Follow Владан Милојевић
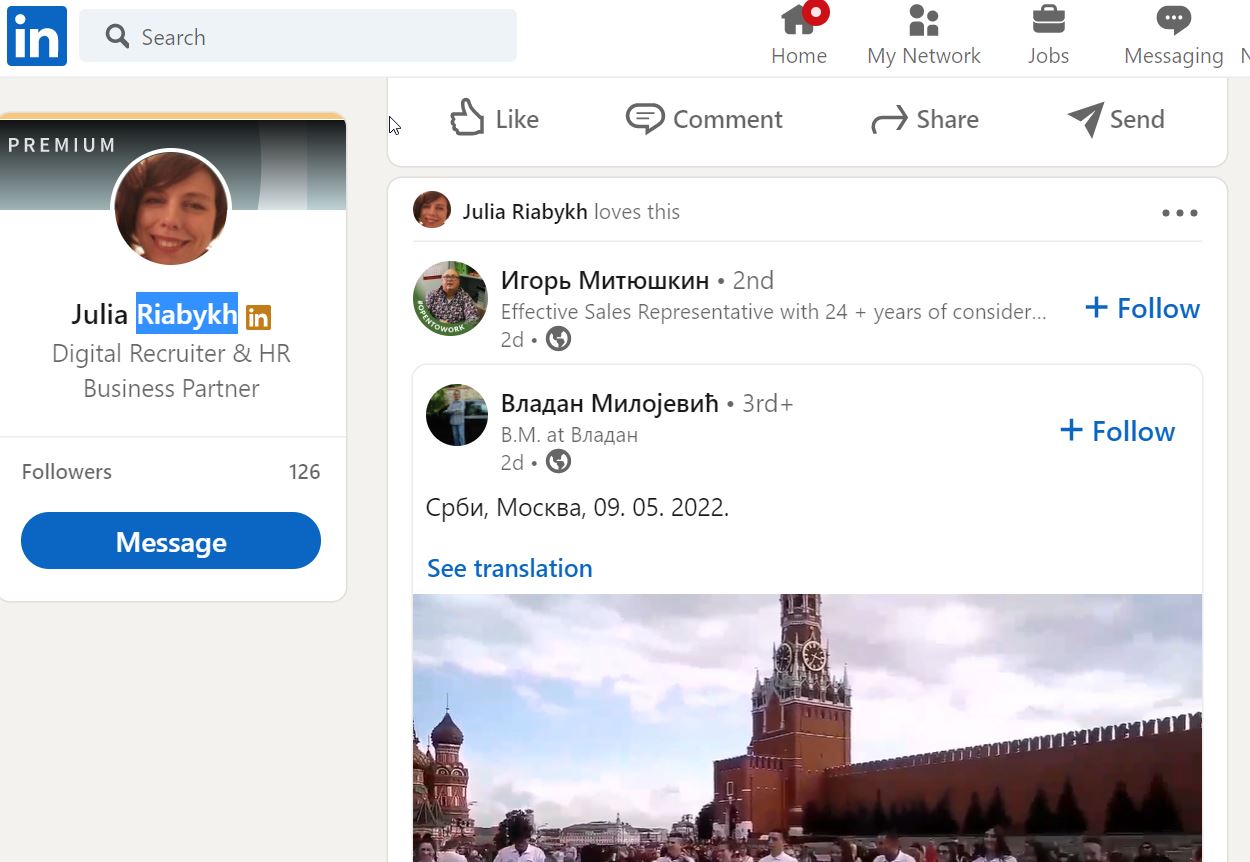This screenshot has height=862, width=1250. point(1117,431)
